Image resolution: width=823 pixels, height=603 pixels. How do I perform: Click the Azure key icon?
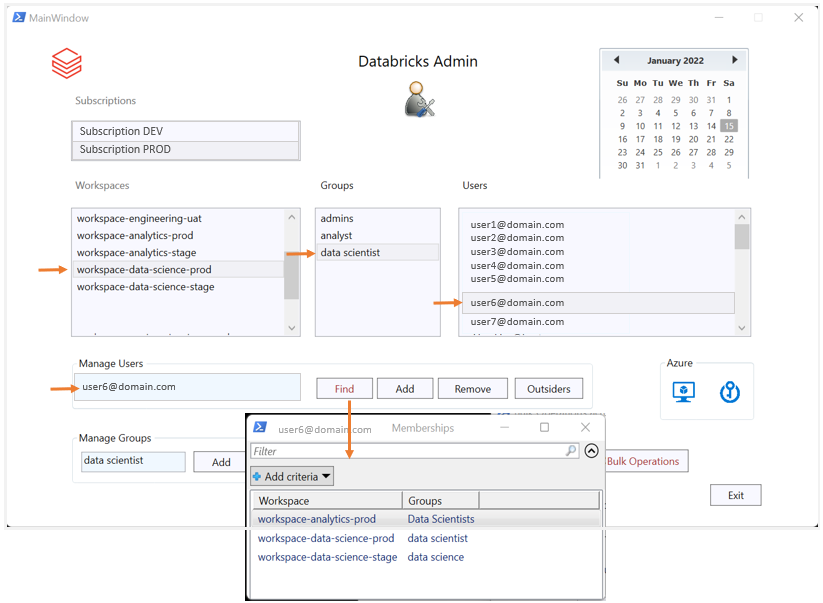point(730,392)
